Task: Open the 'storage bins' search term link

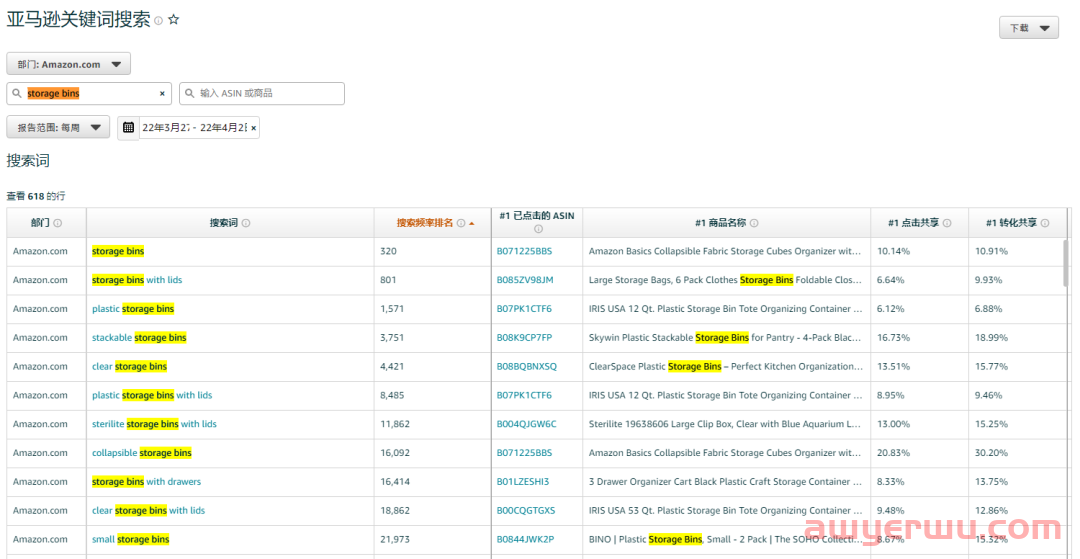Action: [x=118, y=251]
